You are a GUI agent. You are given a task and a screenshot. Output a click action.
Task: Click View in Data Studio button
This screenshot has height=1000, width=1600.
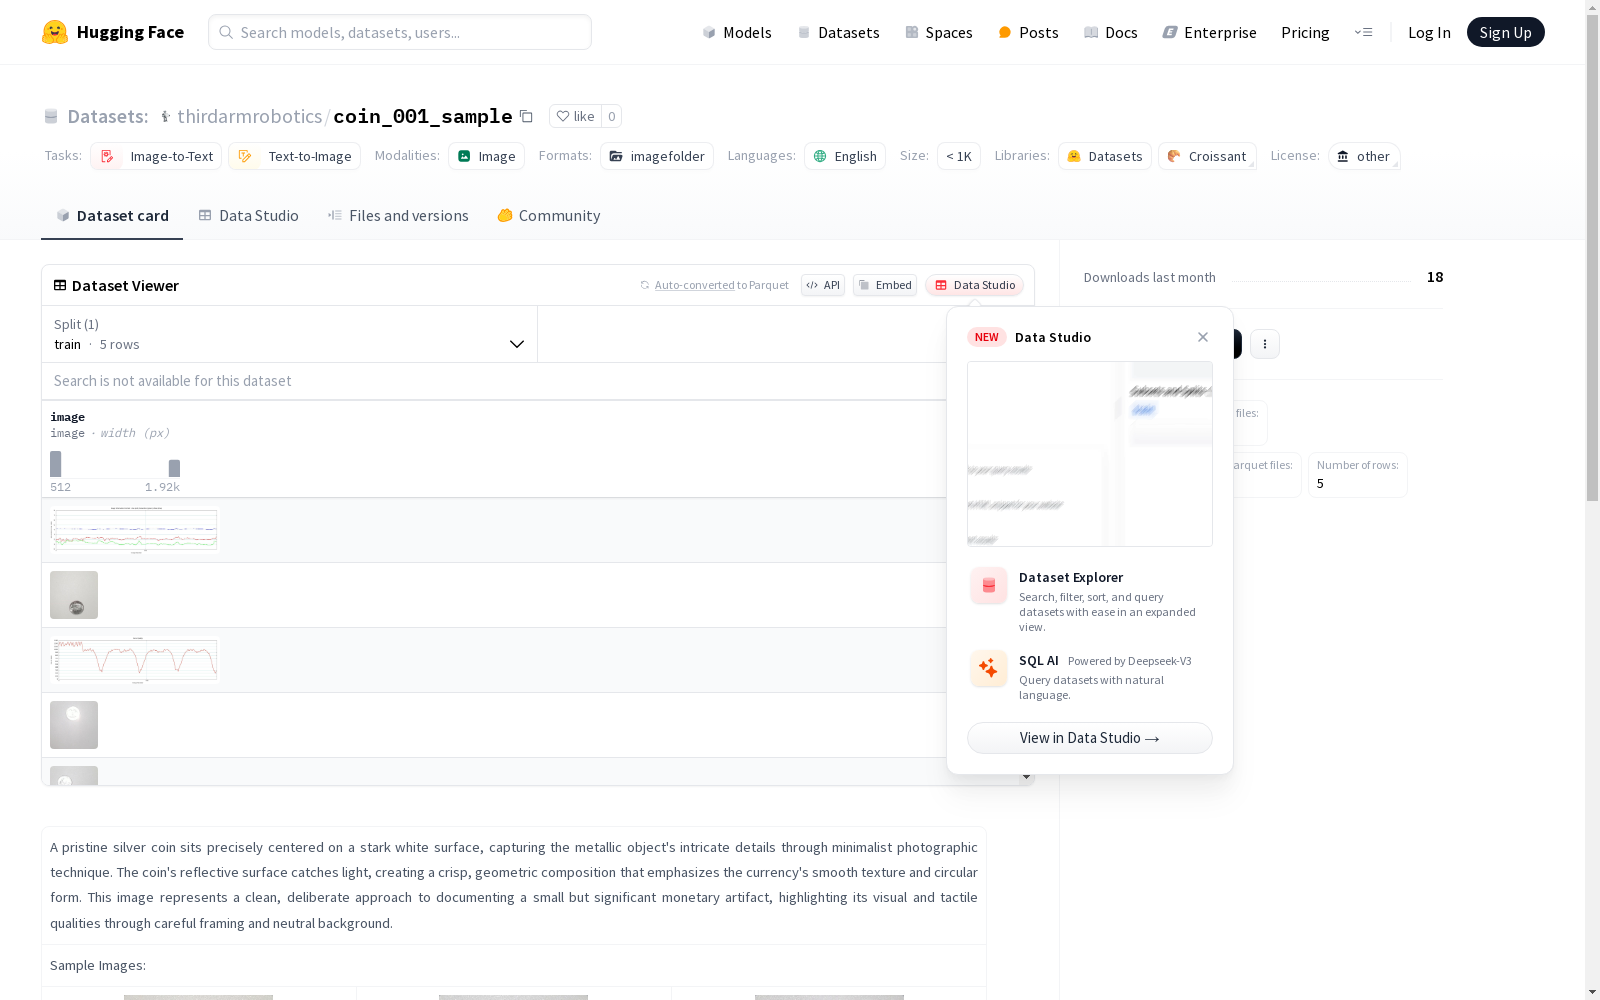pos(1090,738)
